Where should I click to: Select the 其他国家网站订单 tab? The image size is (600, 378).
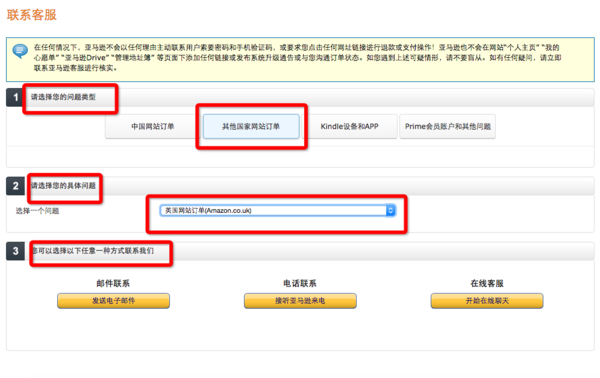point(251,126)
